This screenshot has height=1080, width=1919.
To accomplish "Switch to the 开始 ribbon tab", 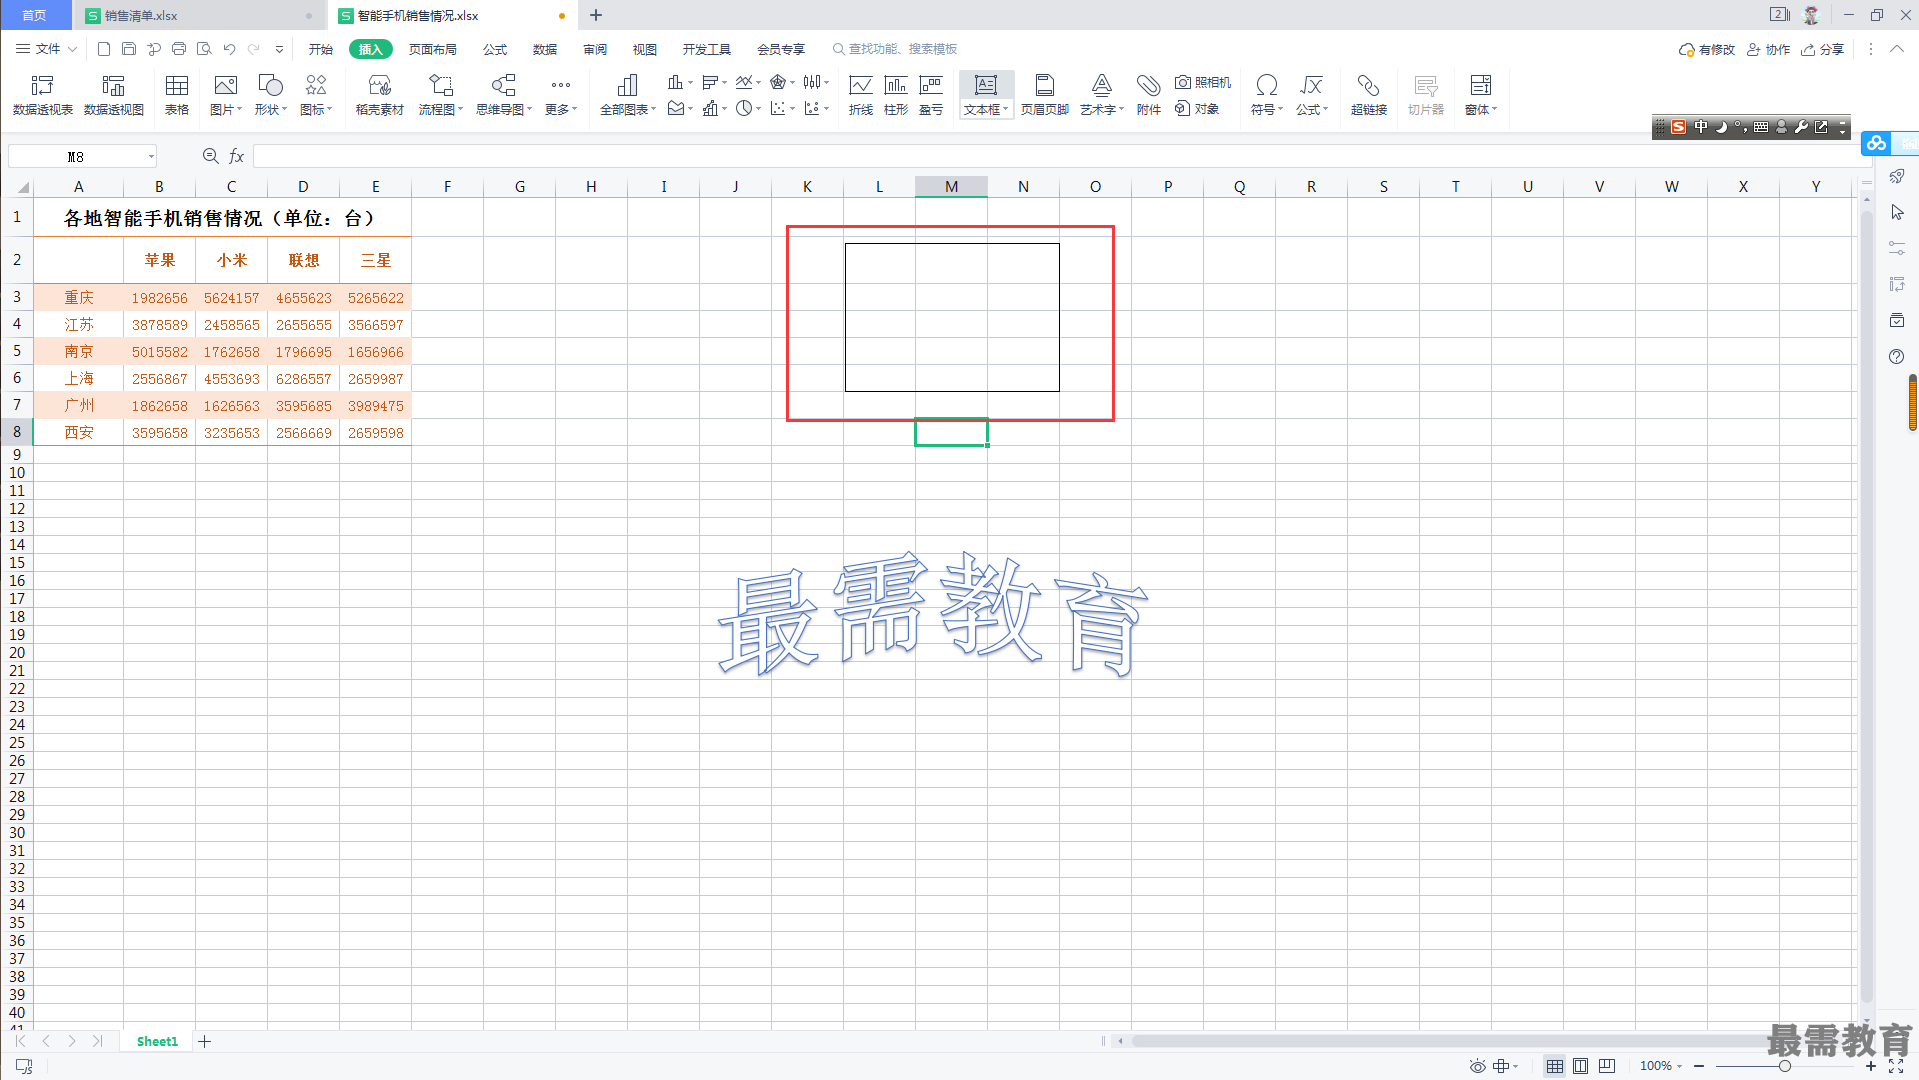I will (321, 49).
